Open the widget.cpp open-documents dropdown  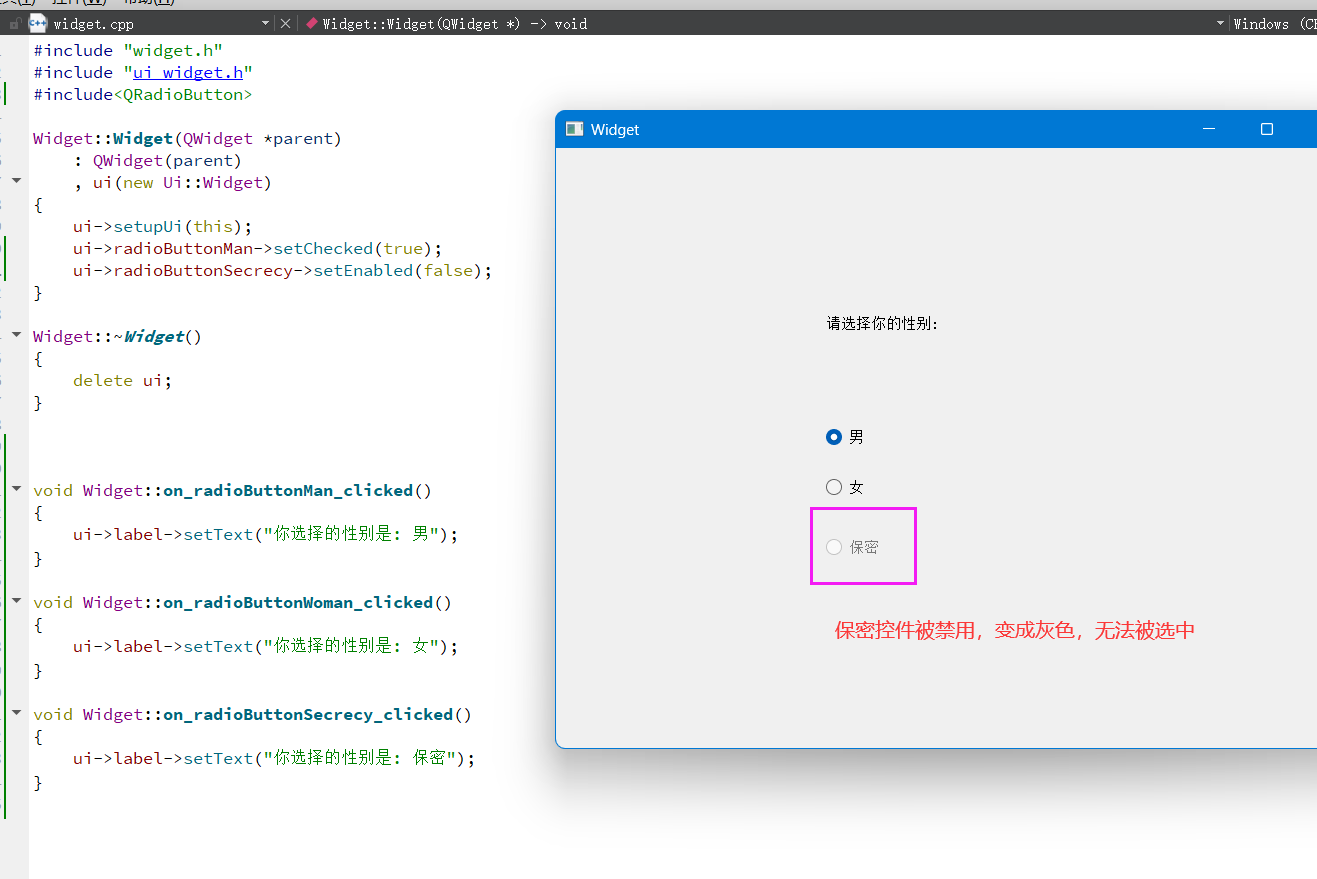[x=265, y=23]
